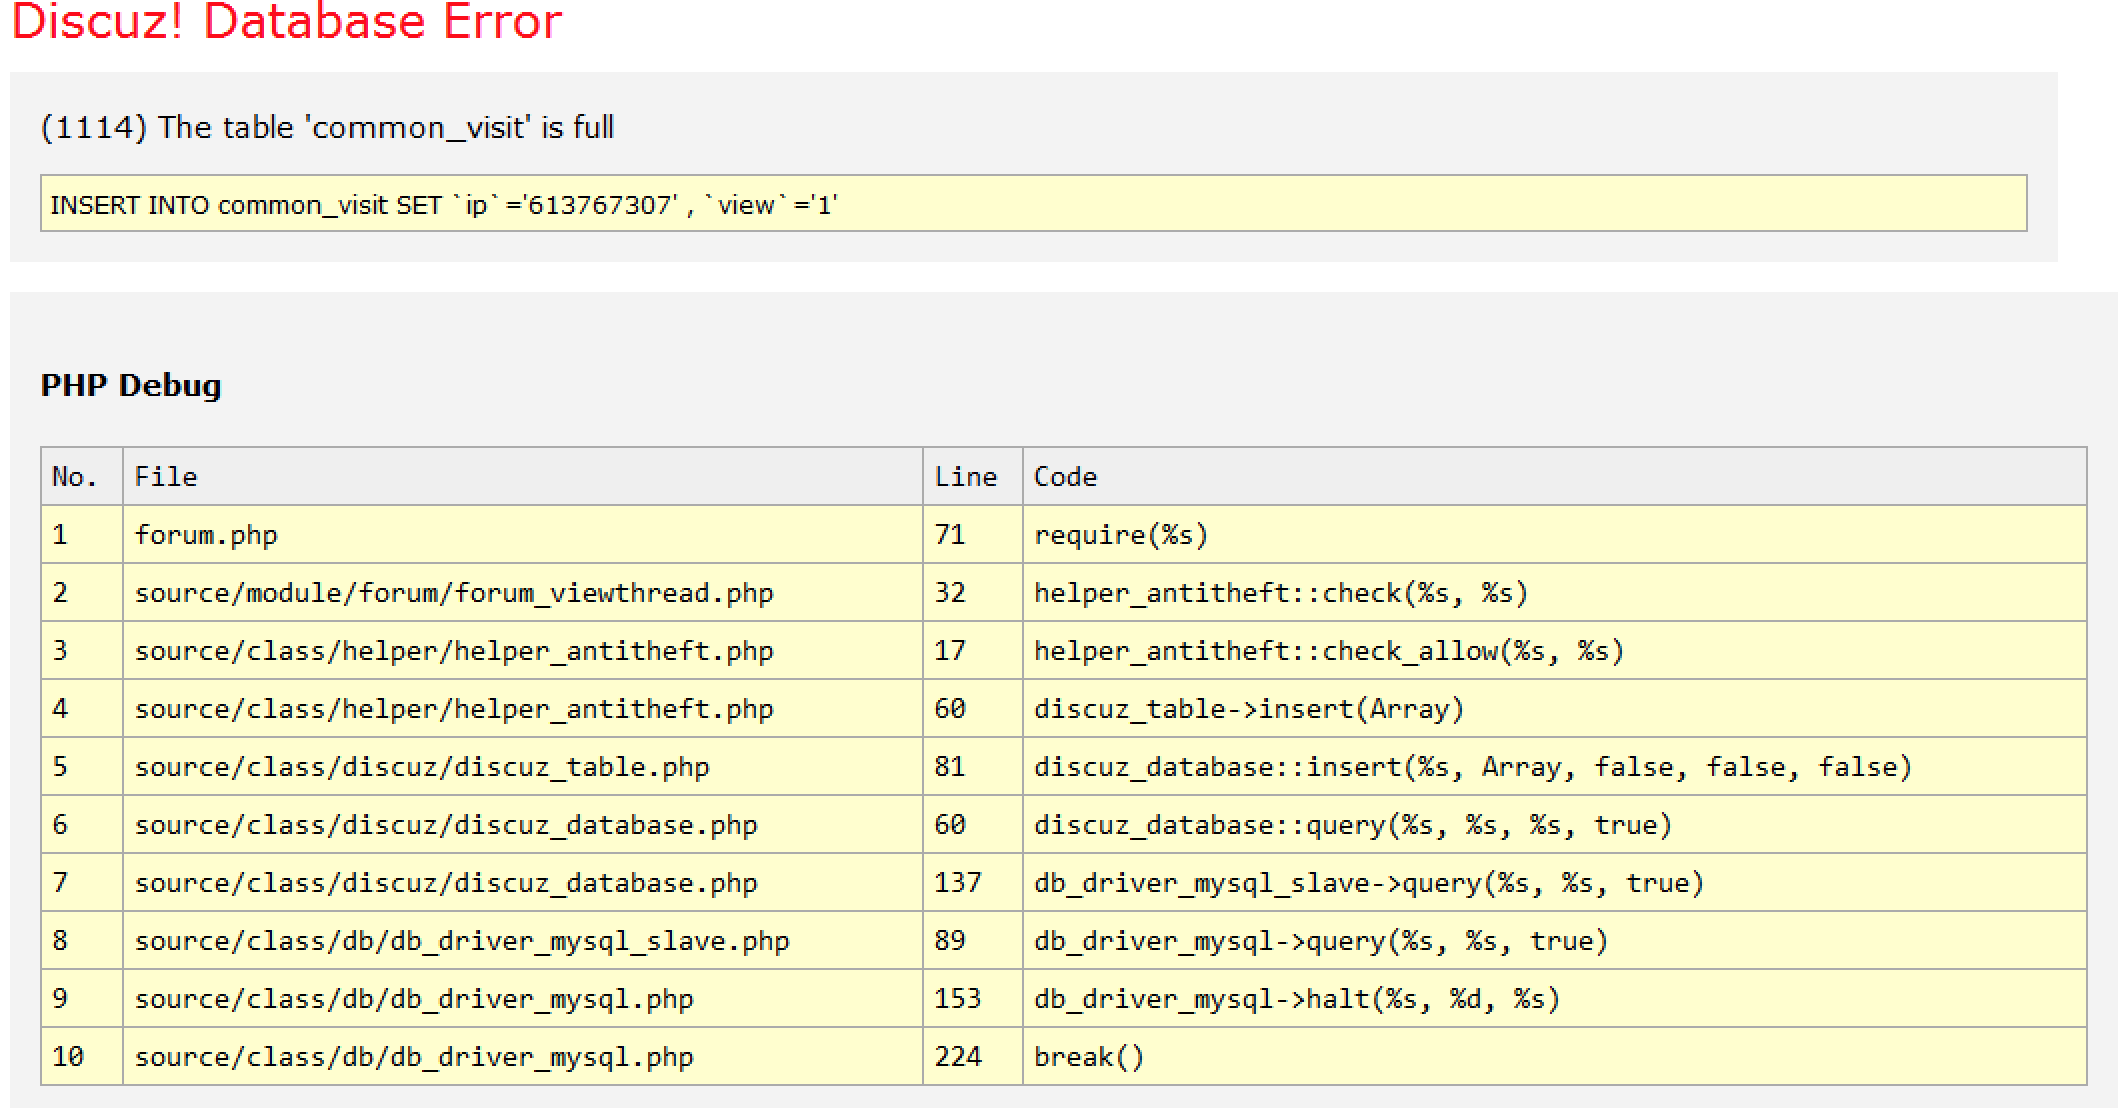Click the 'Discuz! Database Error' heading
This screenshot has height=1108, width=2118.
click(x=287, y=22)
